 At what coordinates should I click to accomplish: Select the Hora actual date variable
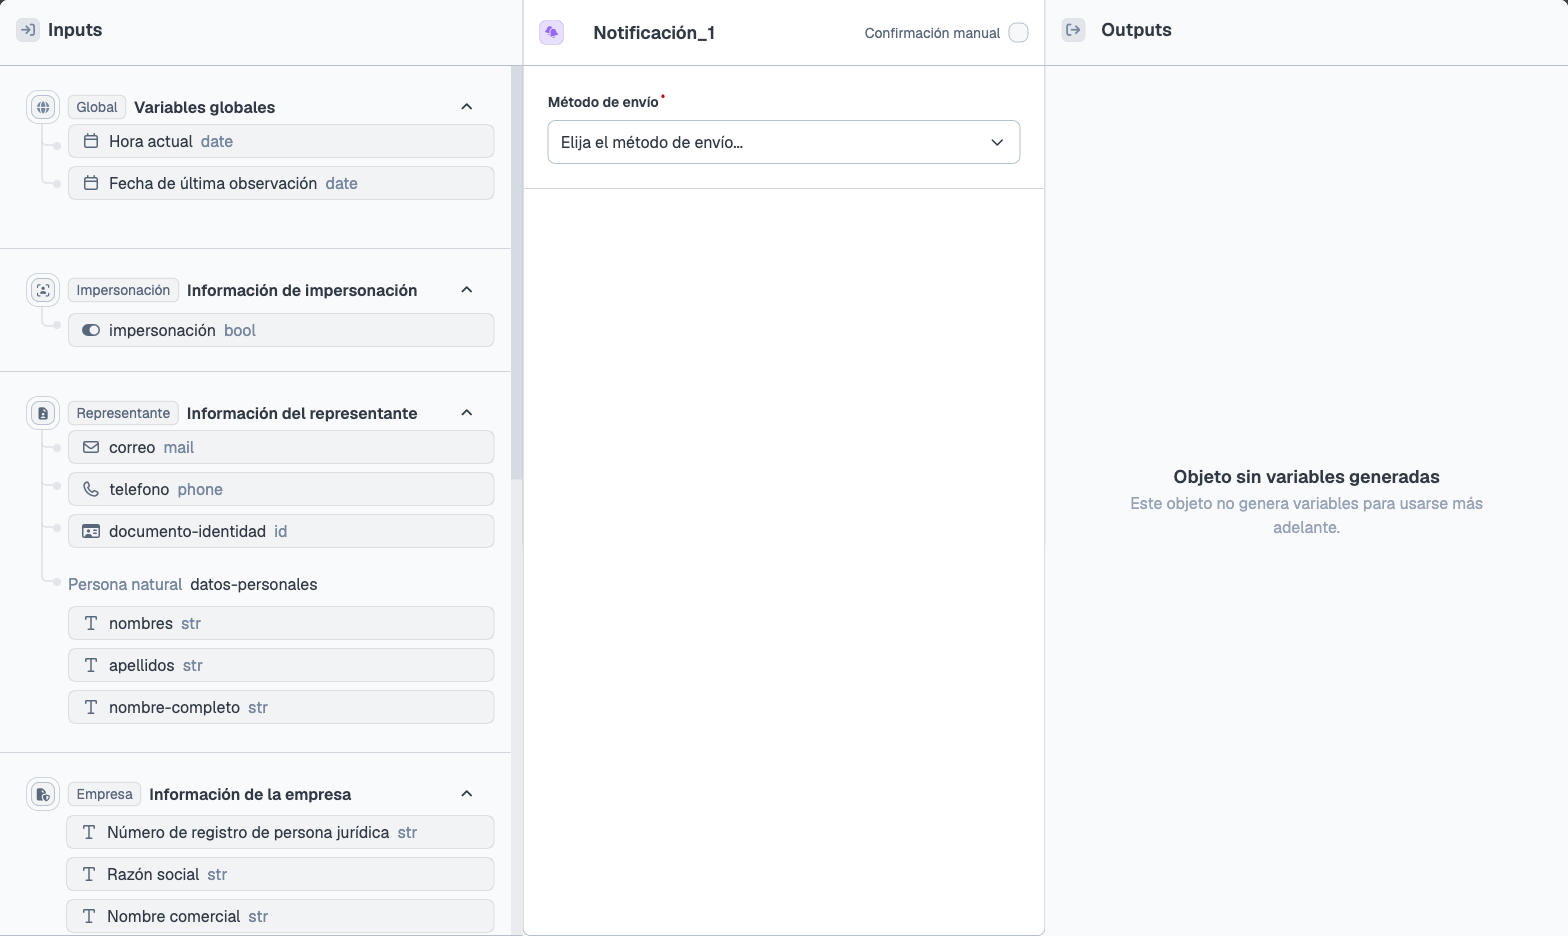point(281,141)
